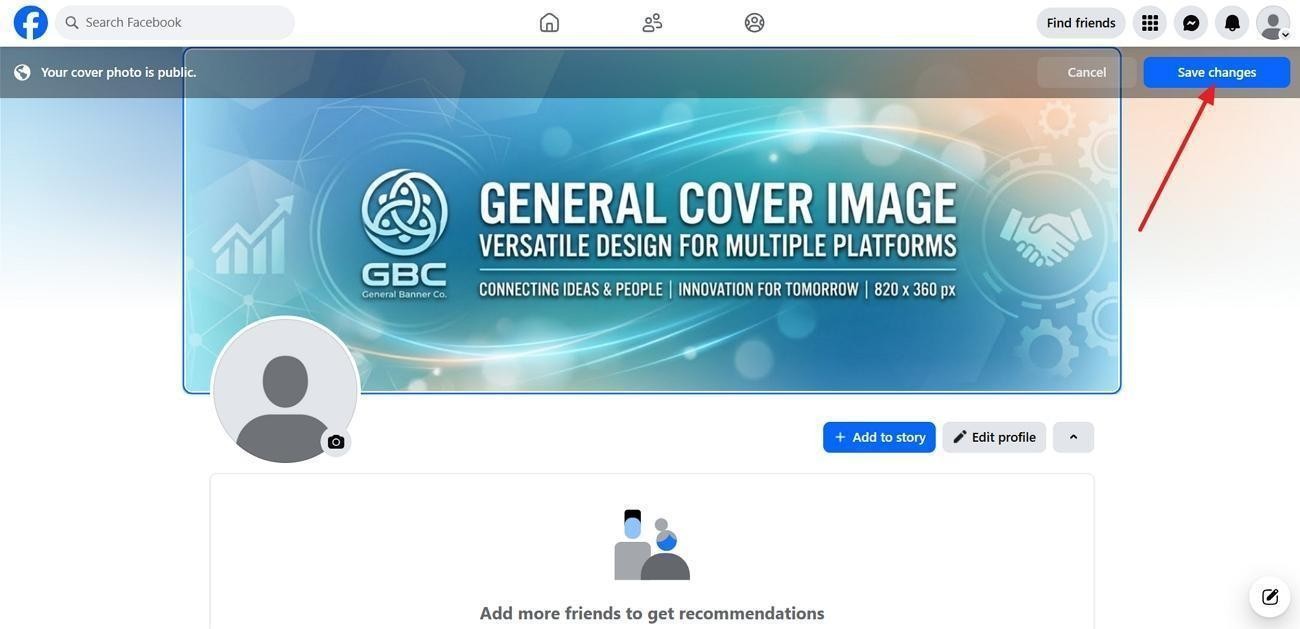The width and height of the screenshot is (1300, 629).
Task: Click Edit profile button
Action: point(994,437)
